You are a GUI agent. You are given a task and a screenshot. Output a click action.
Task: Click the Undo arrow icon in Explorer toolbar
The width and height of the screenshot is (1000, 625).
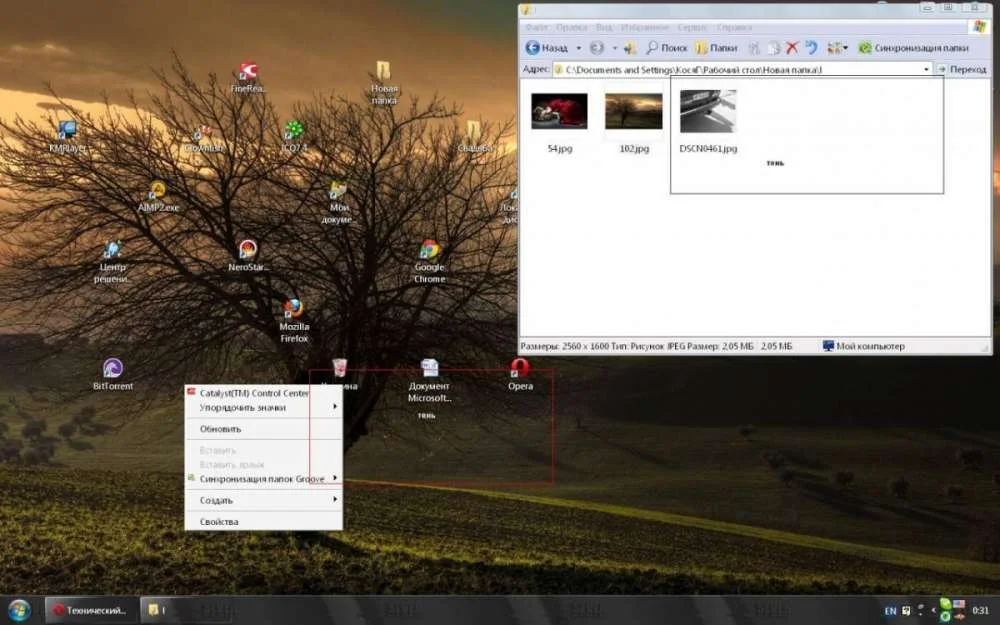point(811,47)
